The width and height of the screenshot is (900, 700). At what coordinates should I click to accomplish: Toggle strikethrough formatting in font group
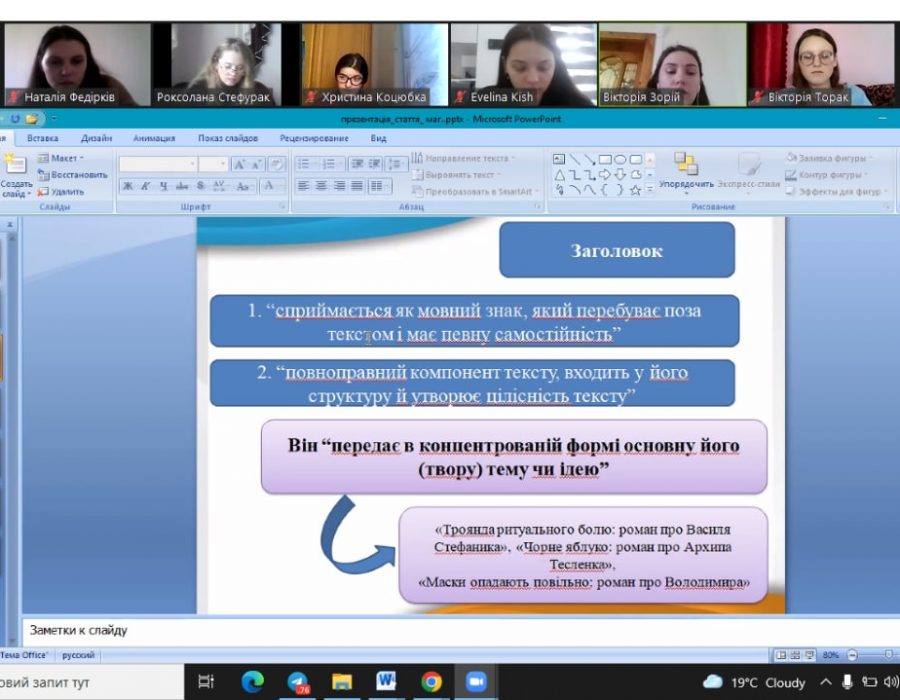182,186
